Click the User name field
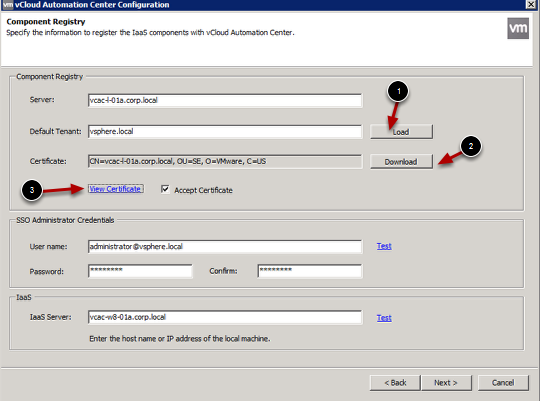 coord(225,247)
